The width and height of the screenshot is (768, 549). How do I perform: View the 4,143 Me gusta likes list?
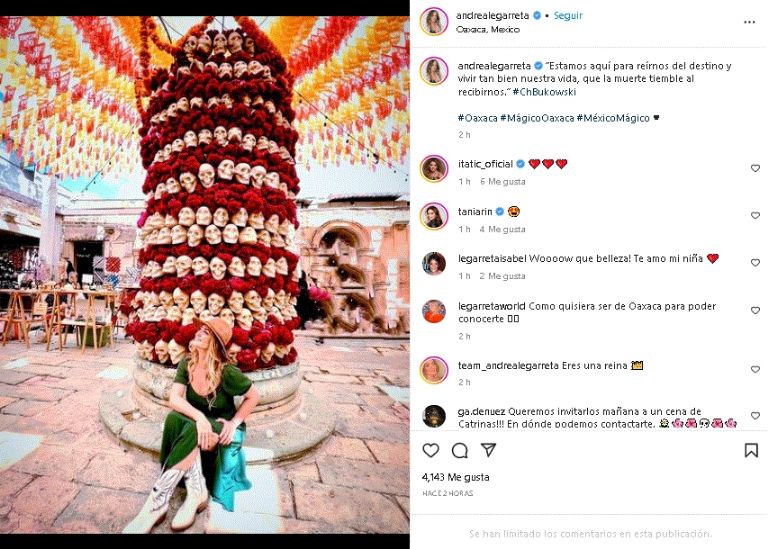pyautogui.click(x=454, y=477)
